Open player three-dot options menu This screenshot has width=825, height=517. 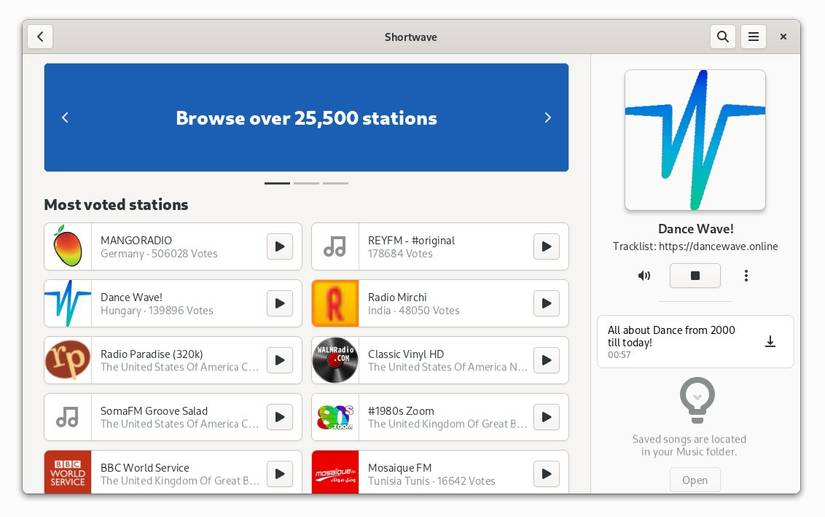[746, 276]
